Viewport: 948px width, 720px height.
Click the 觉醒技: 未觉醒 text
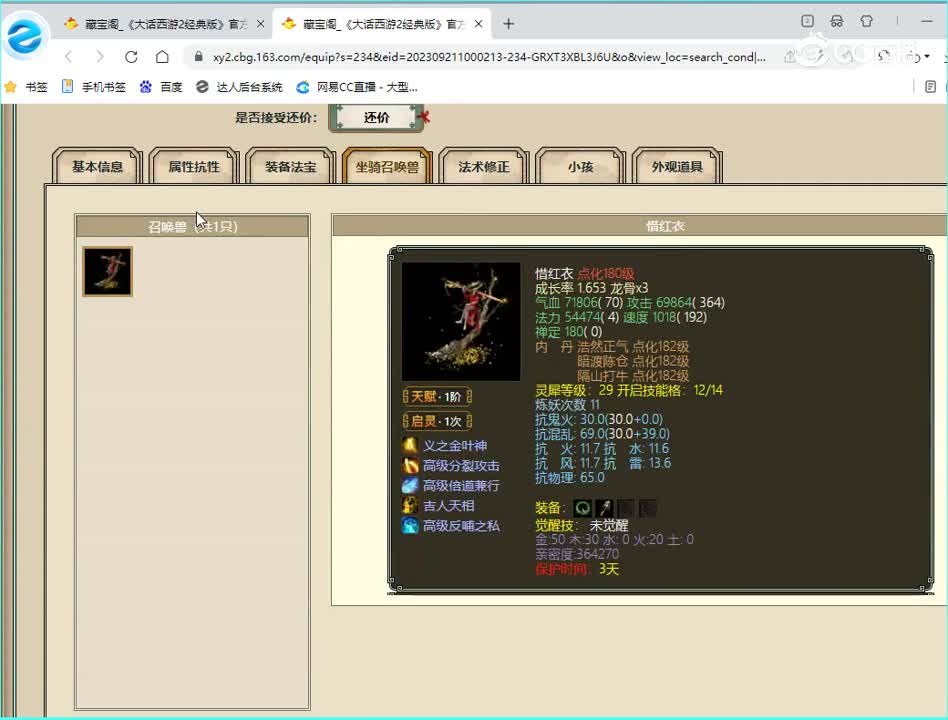(582, 525)
